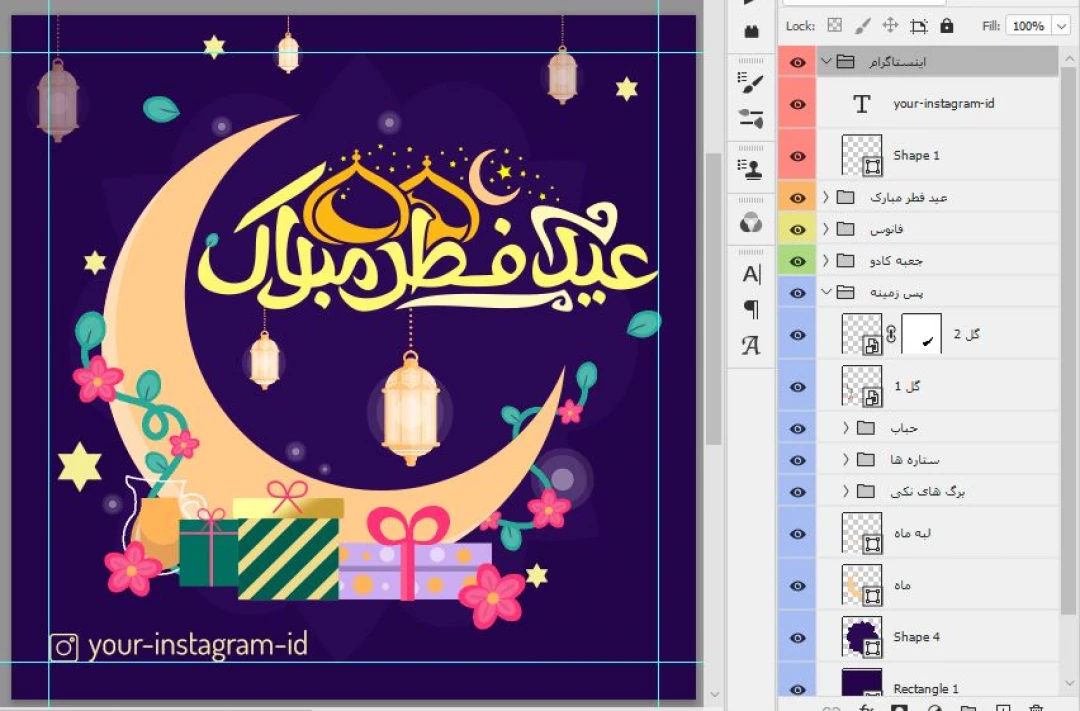The height and width of the screenshot is (711, 1080).
Task: Open the Paragraph panel icon
Action: (751, 310)
